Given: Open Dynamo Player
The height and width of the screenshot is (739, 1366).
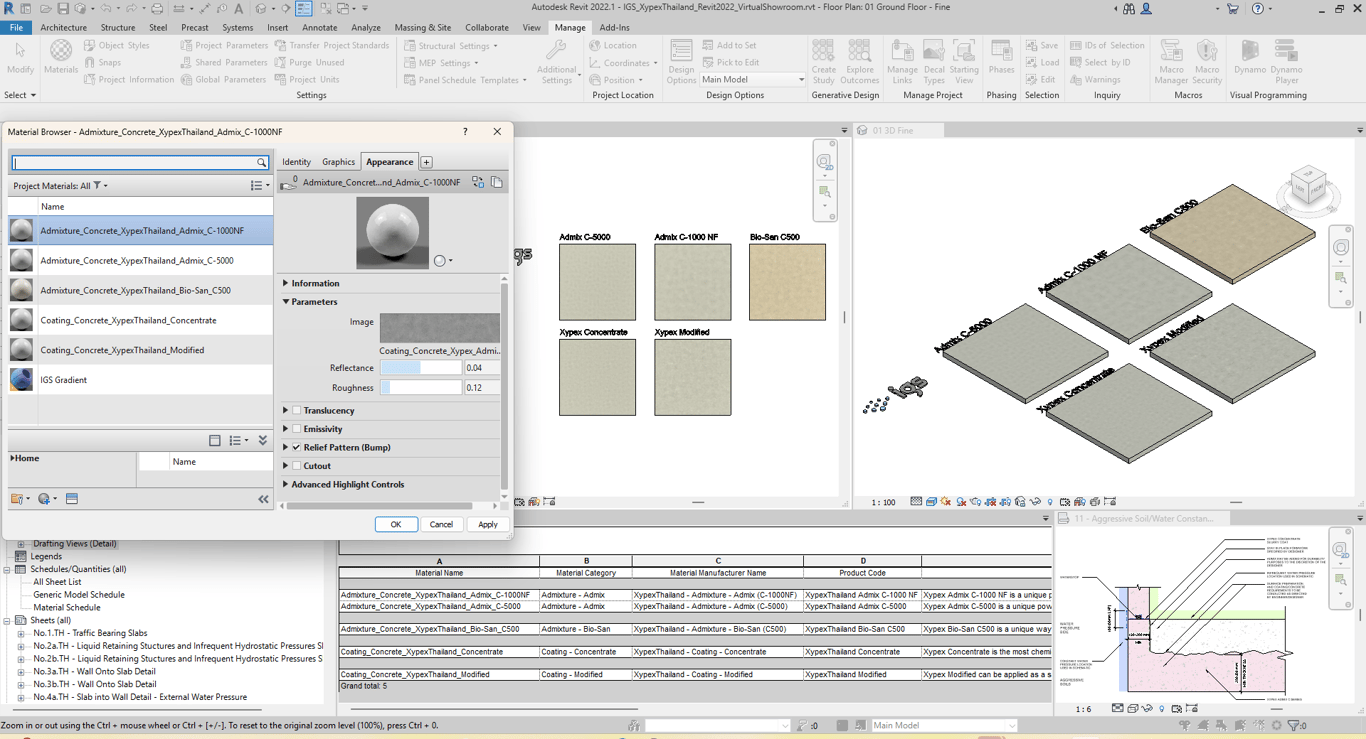Looking at the screenshot, I should point(1286,62).
